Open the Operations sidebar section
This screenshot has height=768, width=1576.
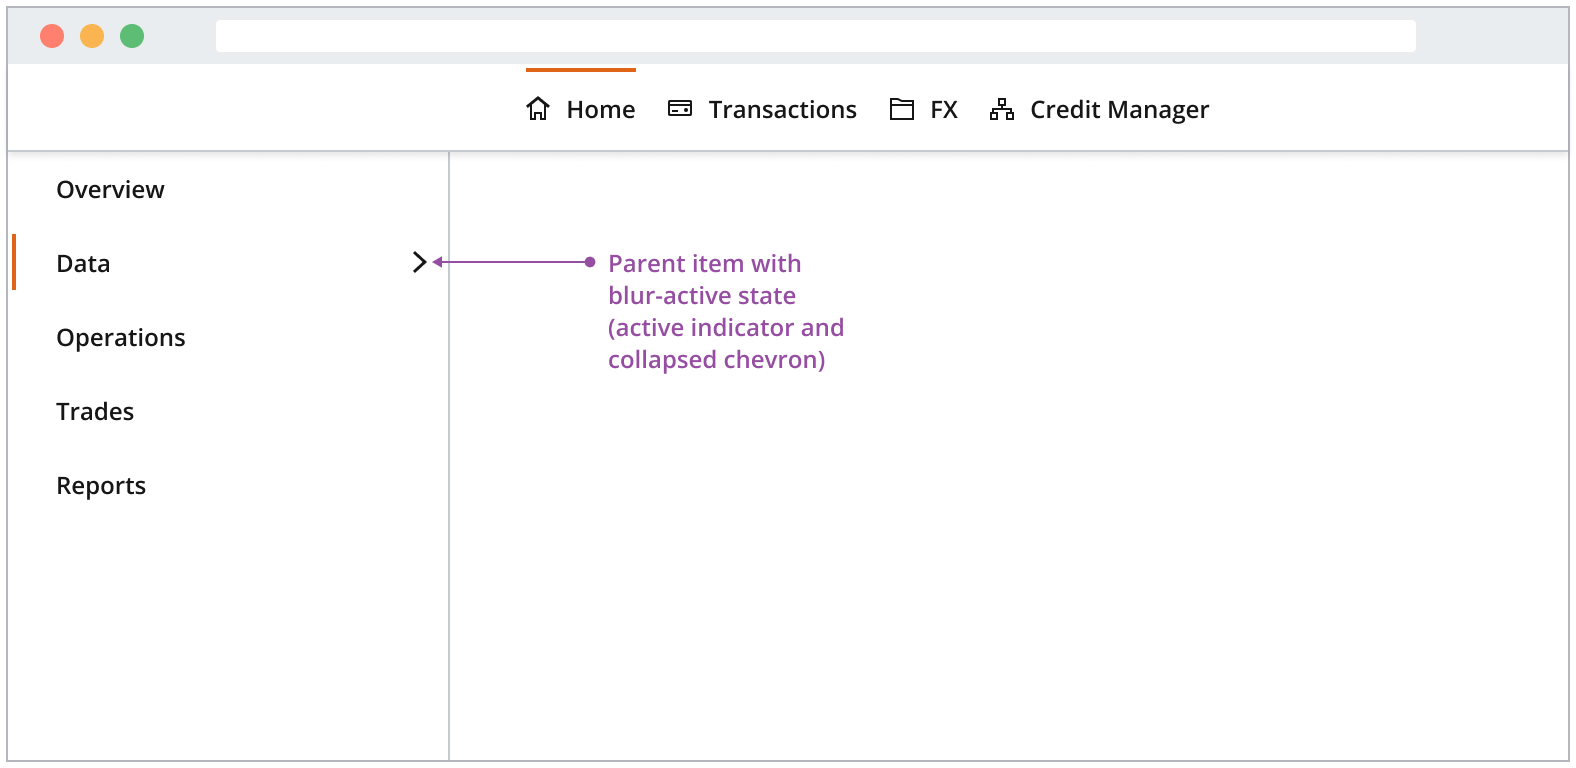121,338
